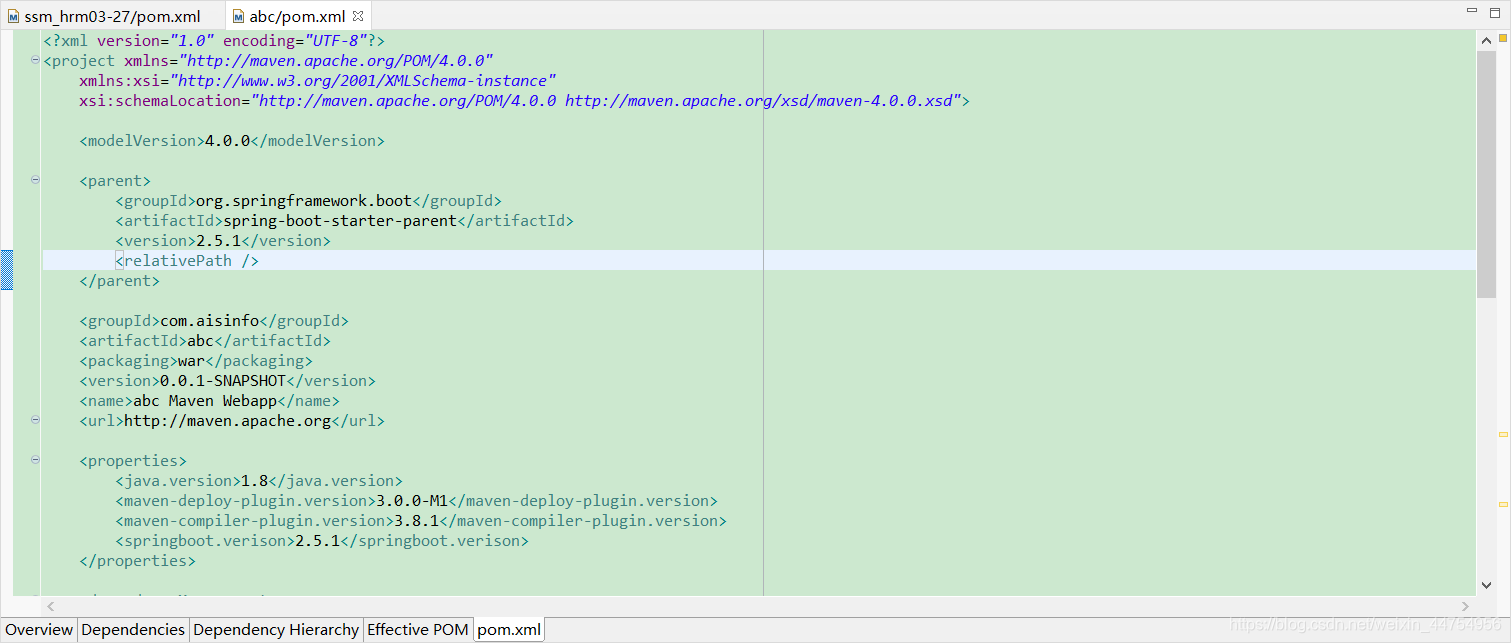Click the http://maven.apache.org url text
1511x643 pixels.
(x=227, y=420)
